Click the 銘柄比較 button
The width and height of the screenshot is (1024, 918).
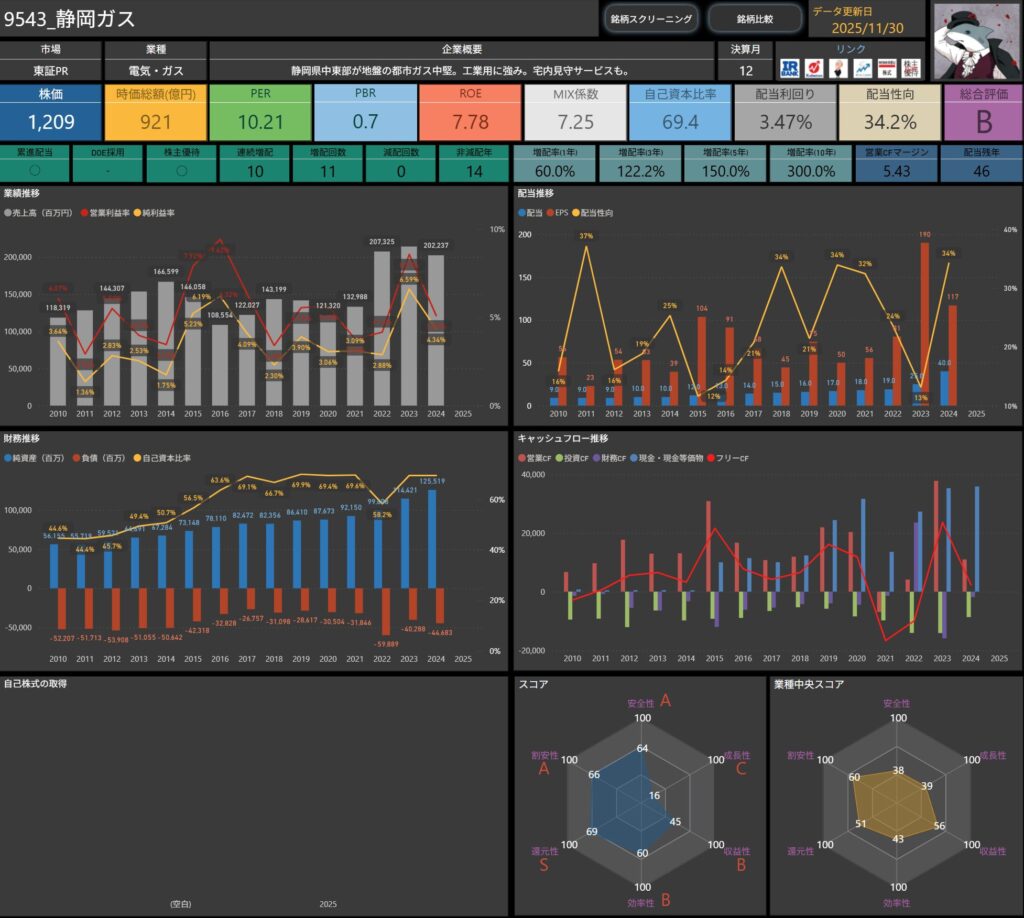[755, 19]
